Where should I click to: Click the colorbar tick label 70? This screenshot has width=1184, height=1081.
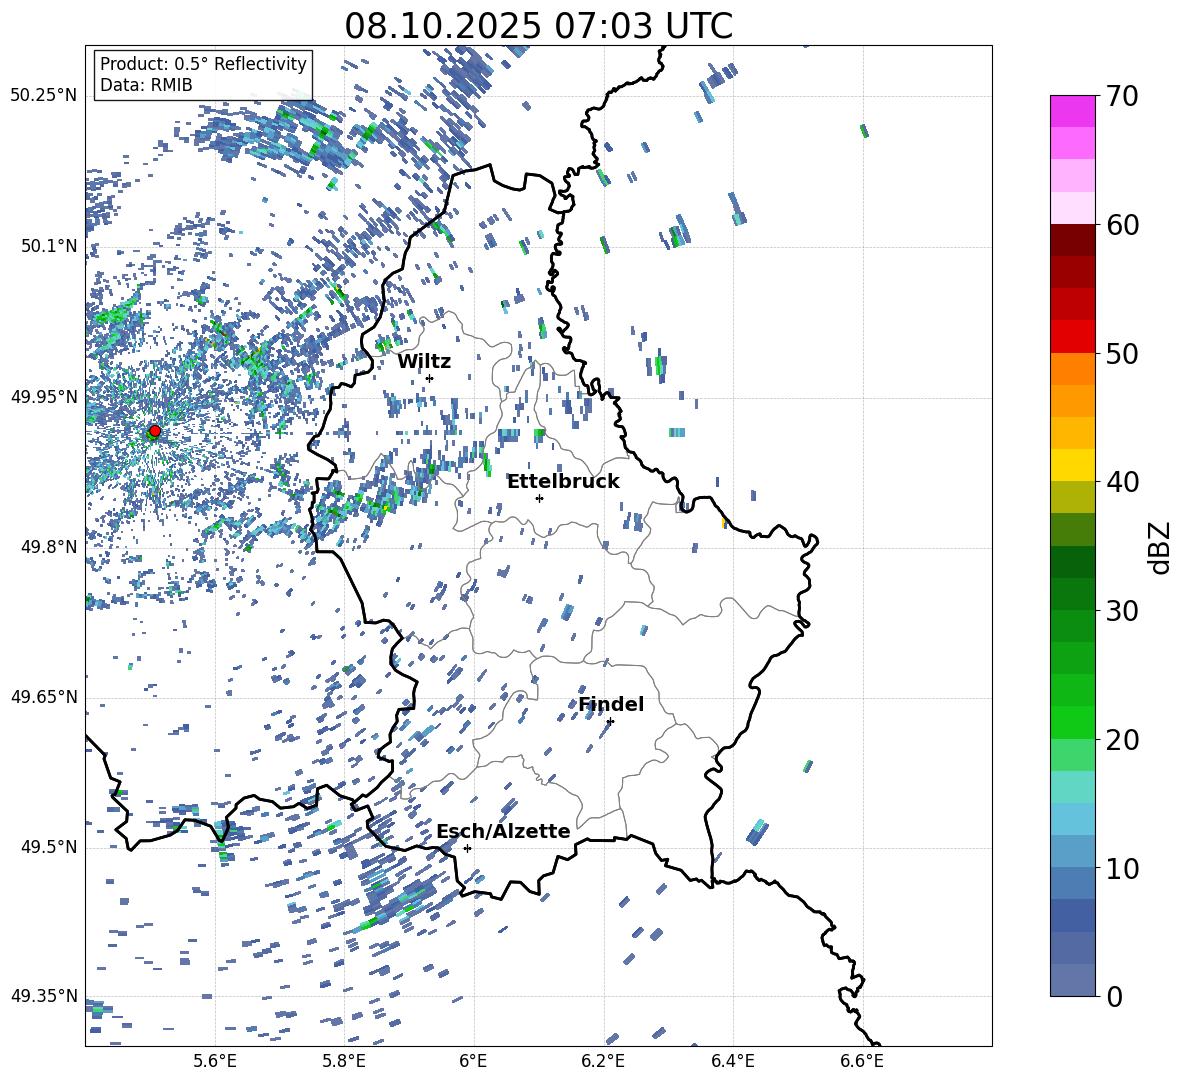click(1122, 97)
